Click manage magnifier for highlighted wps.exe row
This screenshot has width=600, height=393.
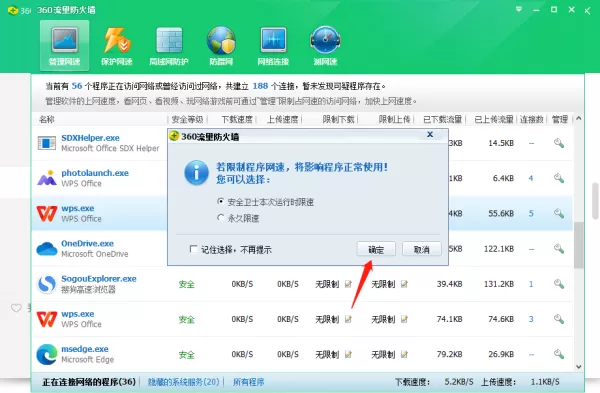(x=559, y=214)
